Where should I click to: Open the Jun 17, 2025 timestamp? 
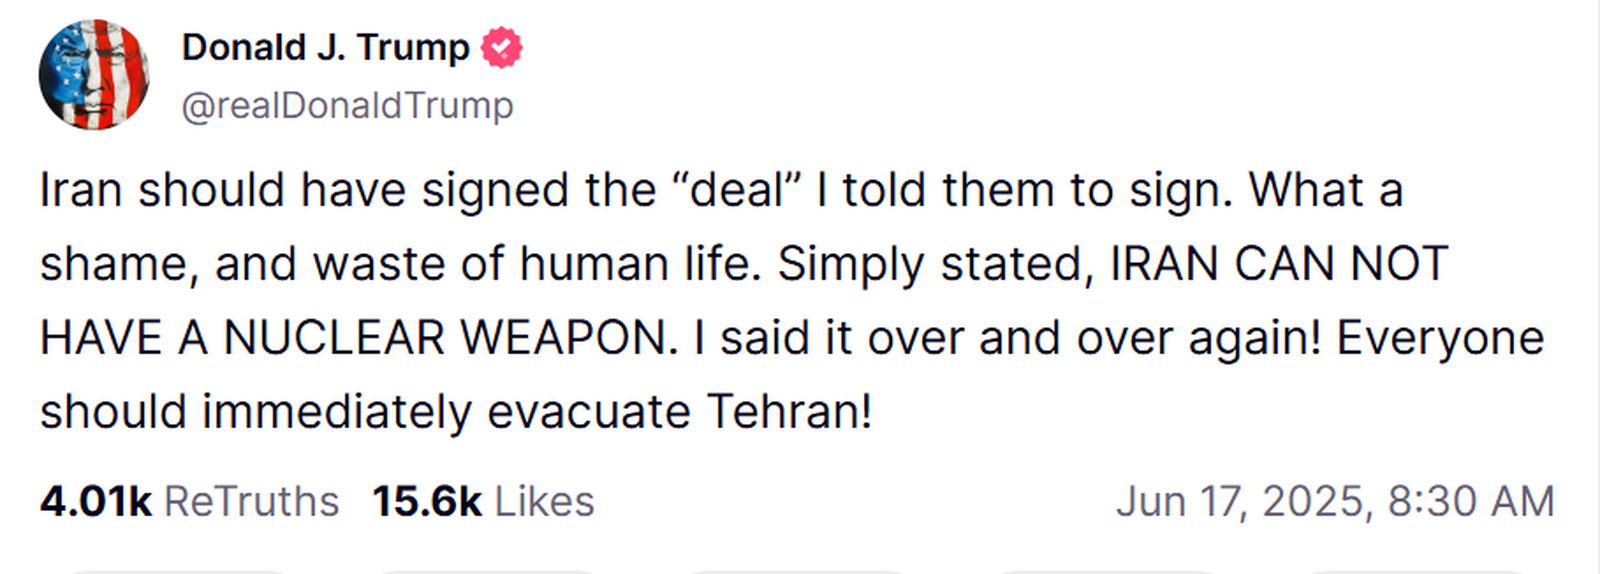(x=1335, y=501)
